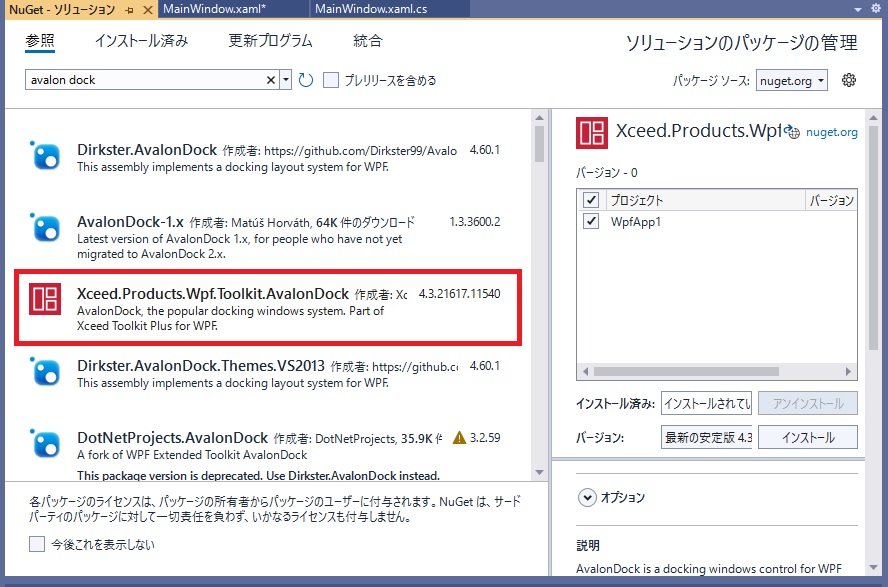Image resolution: width=888 pixels, height=587 pixels.
Task: Select the Dirkster.AvalonDock package title
Action: tap(147, 149)
